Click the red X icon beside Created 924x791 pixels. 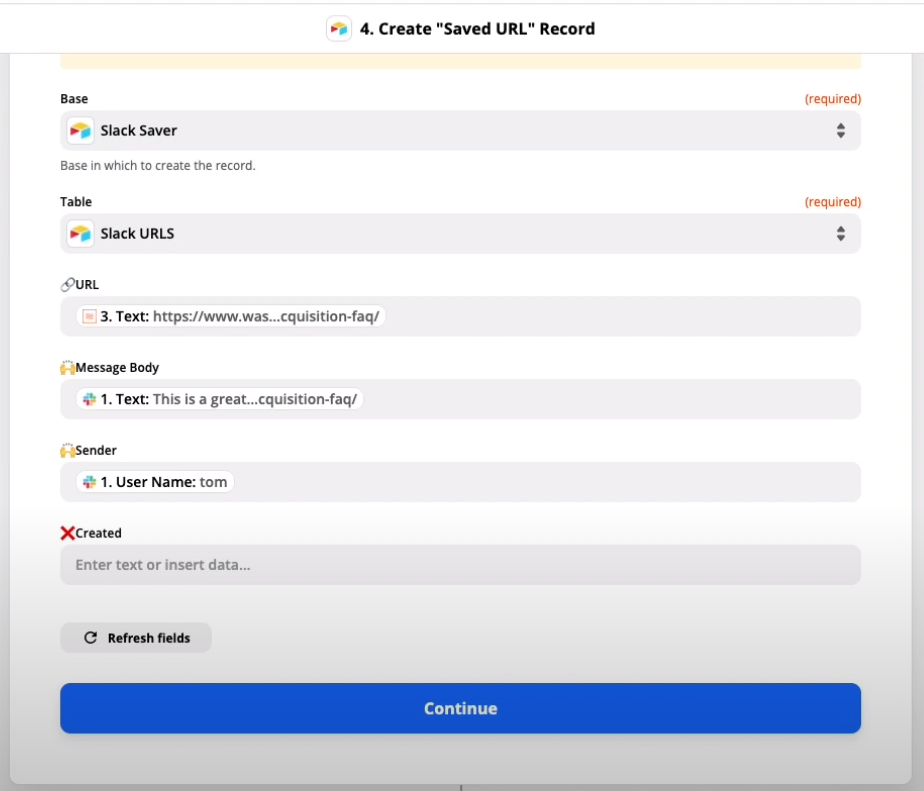coord(67,533)
